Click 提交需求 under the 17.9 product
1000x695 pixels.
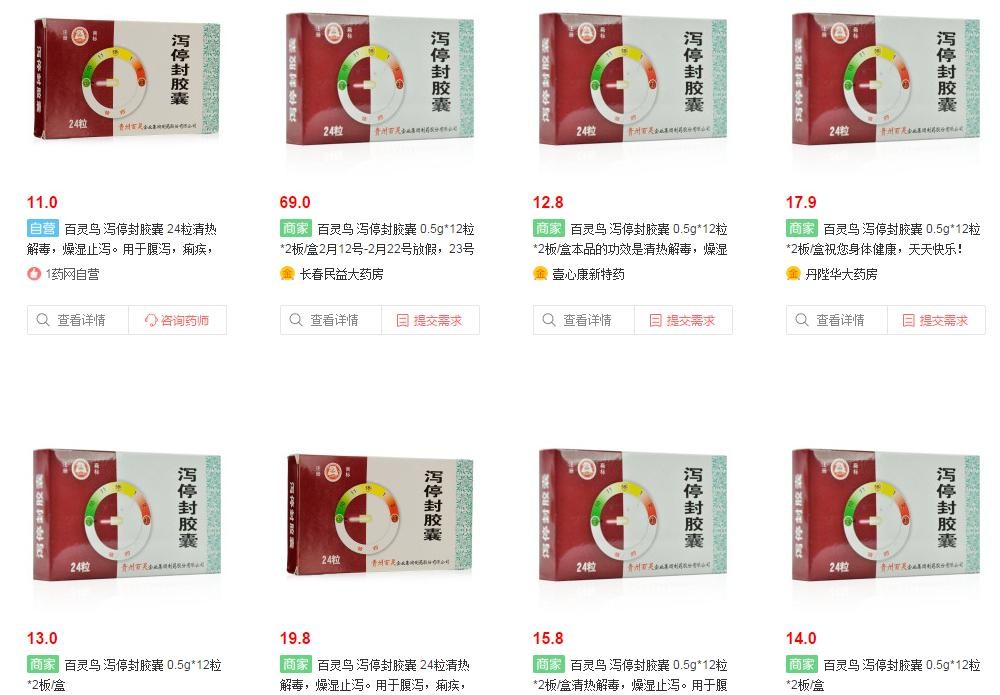(x=936, y=320)
